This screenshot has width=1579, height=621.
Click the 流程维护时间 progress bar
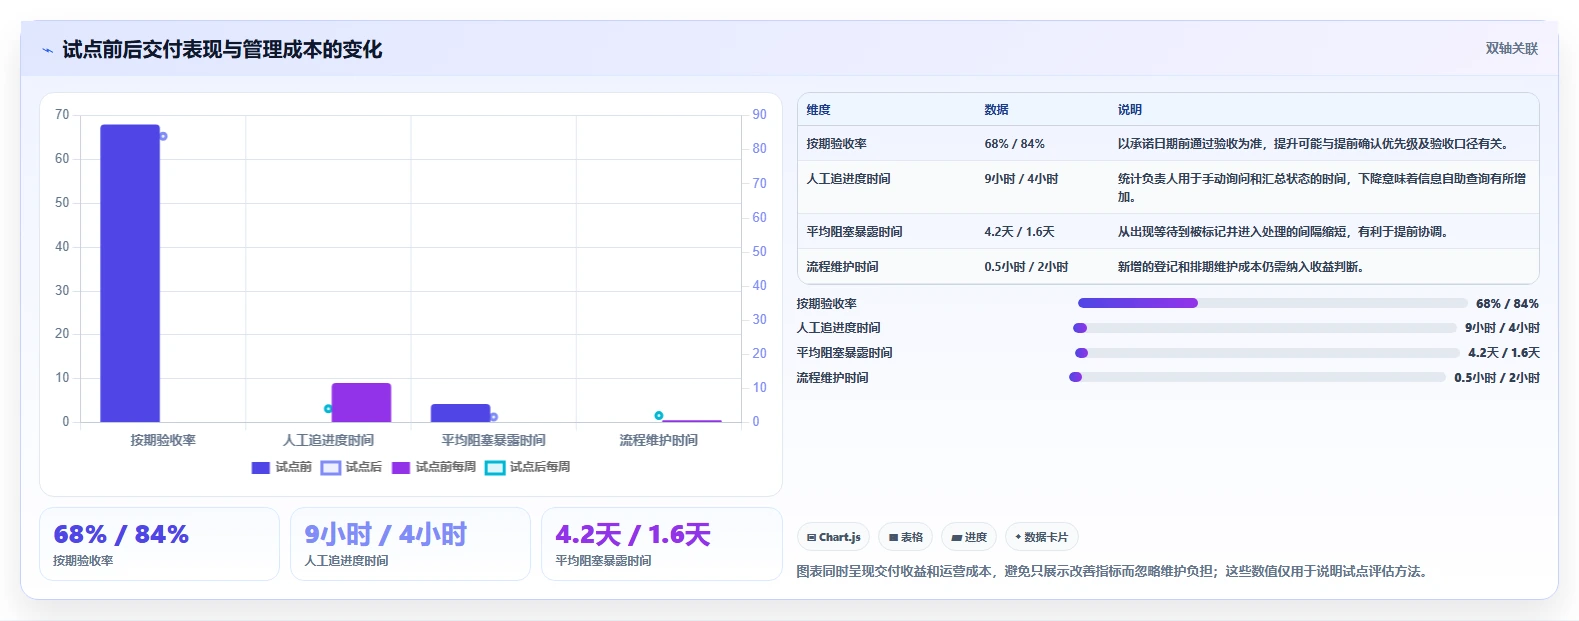tap(1258, 377)
